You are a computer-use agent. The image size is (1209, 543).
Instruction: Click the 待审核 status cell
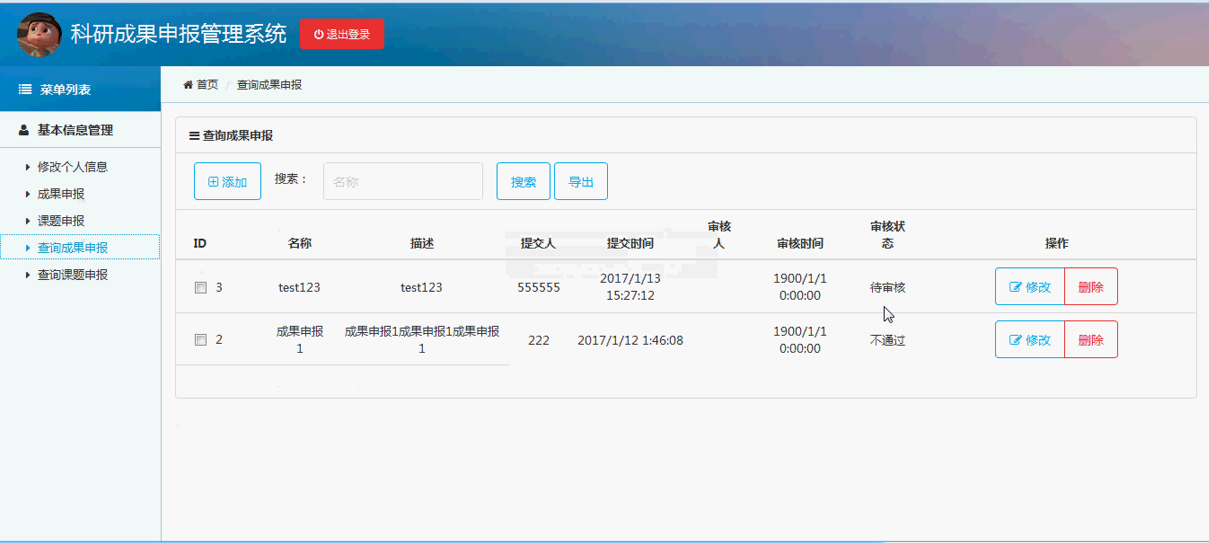click(888, 287)
